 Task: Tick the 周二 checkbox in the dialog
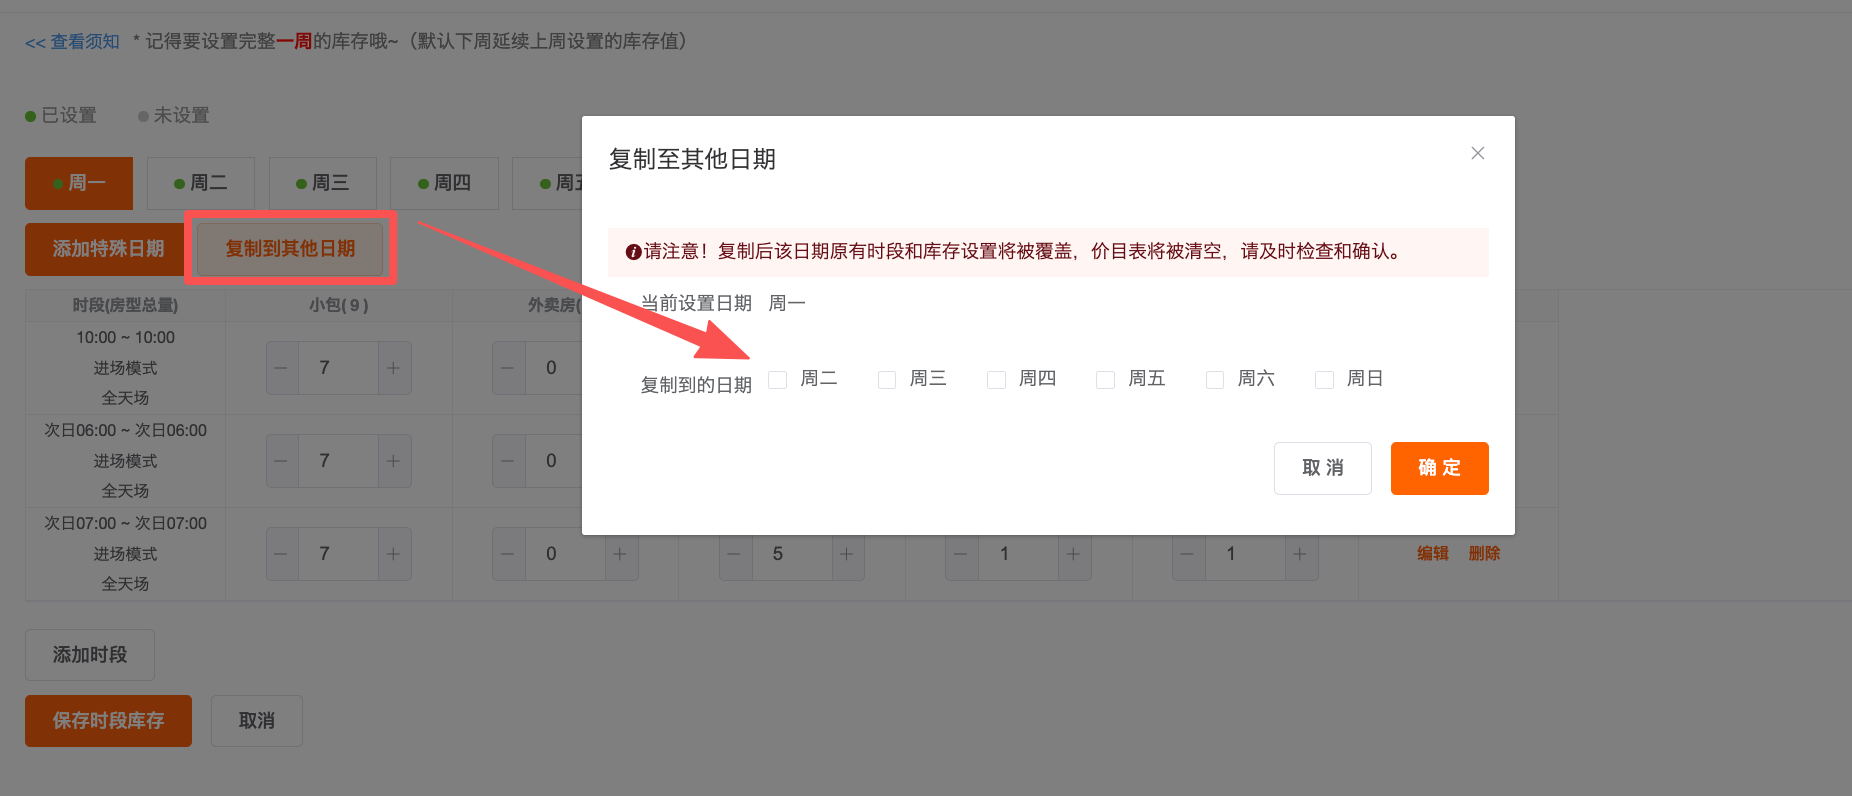pos(778,380)
